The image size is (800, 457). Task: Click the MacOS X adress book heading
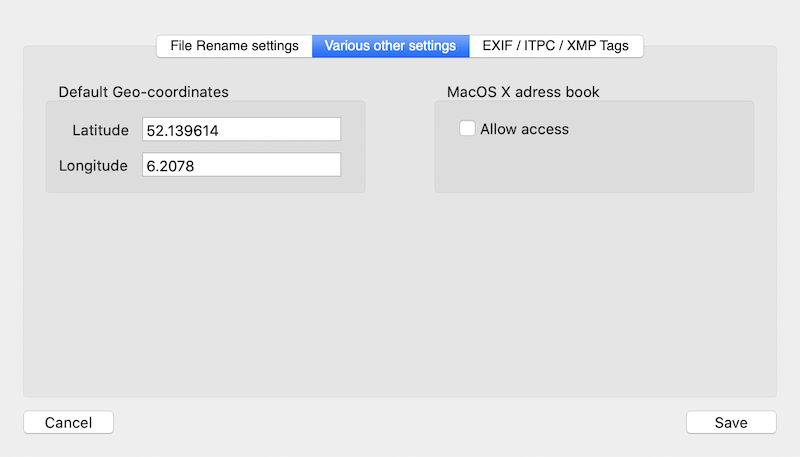[x=523, y=92]
